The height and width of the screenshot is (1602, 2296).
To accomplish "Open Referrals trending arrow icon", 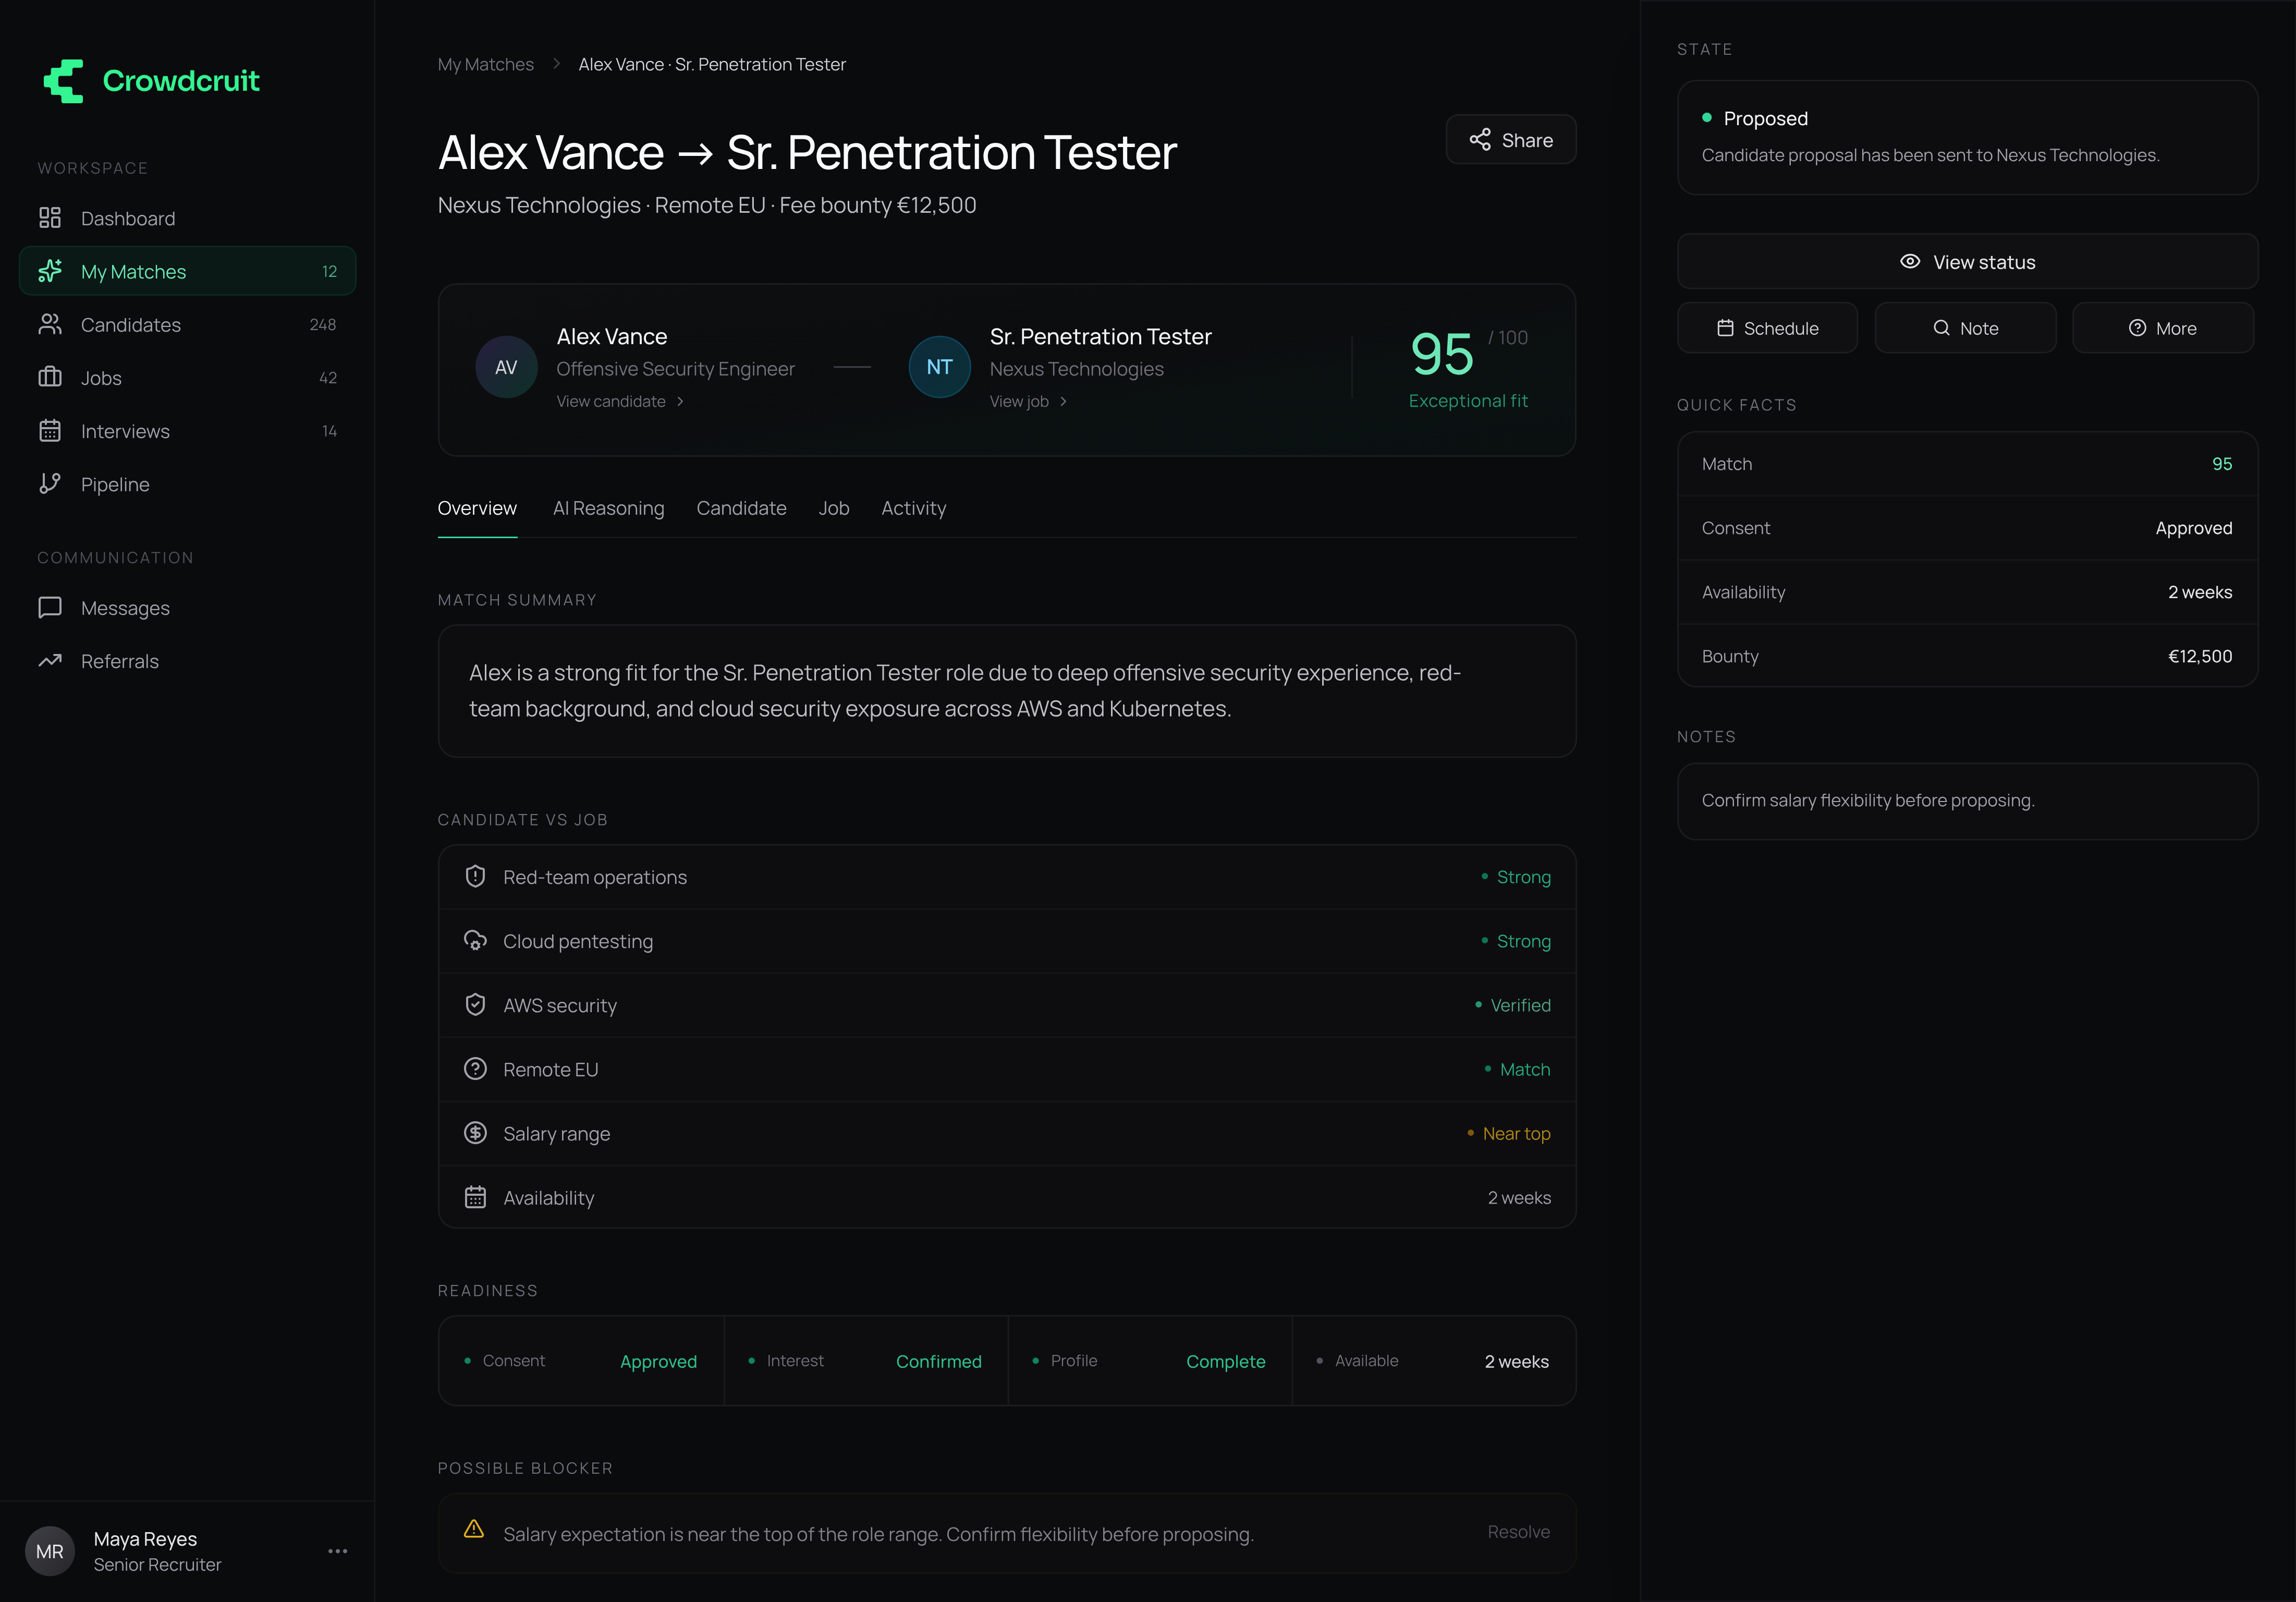I will tap(50, 660).
